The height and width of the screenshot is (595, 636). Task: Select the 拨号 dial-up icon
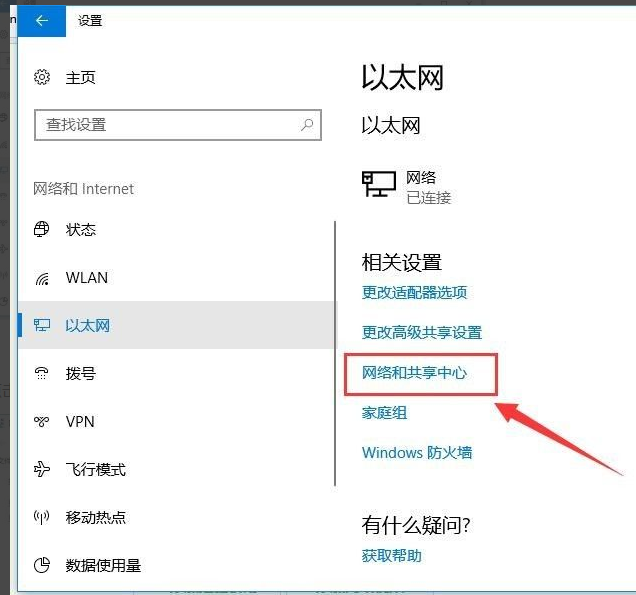coord(42,374)
